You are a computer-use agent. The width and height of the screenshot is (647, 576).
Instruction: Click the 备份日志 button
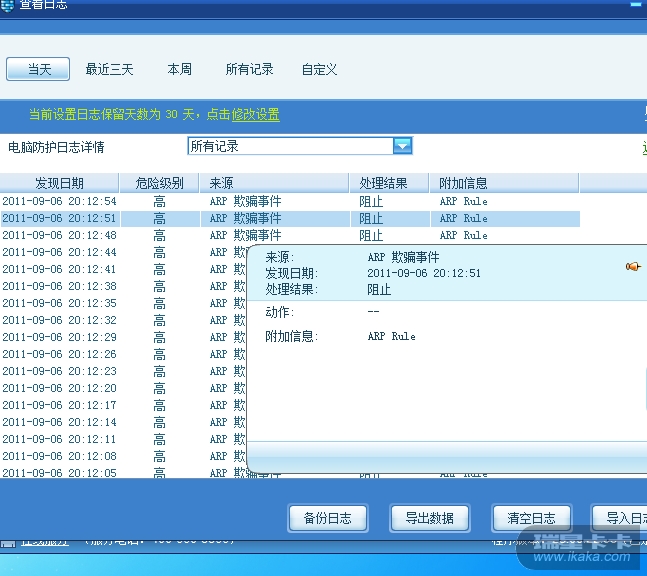coord(328,518)
